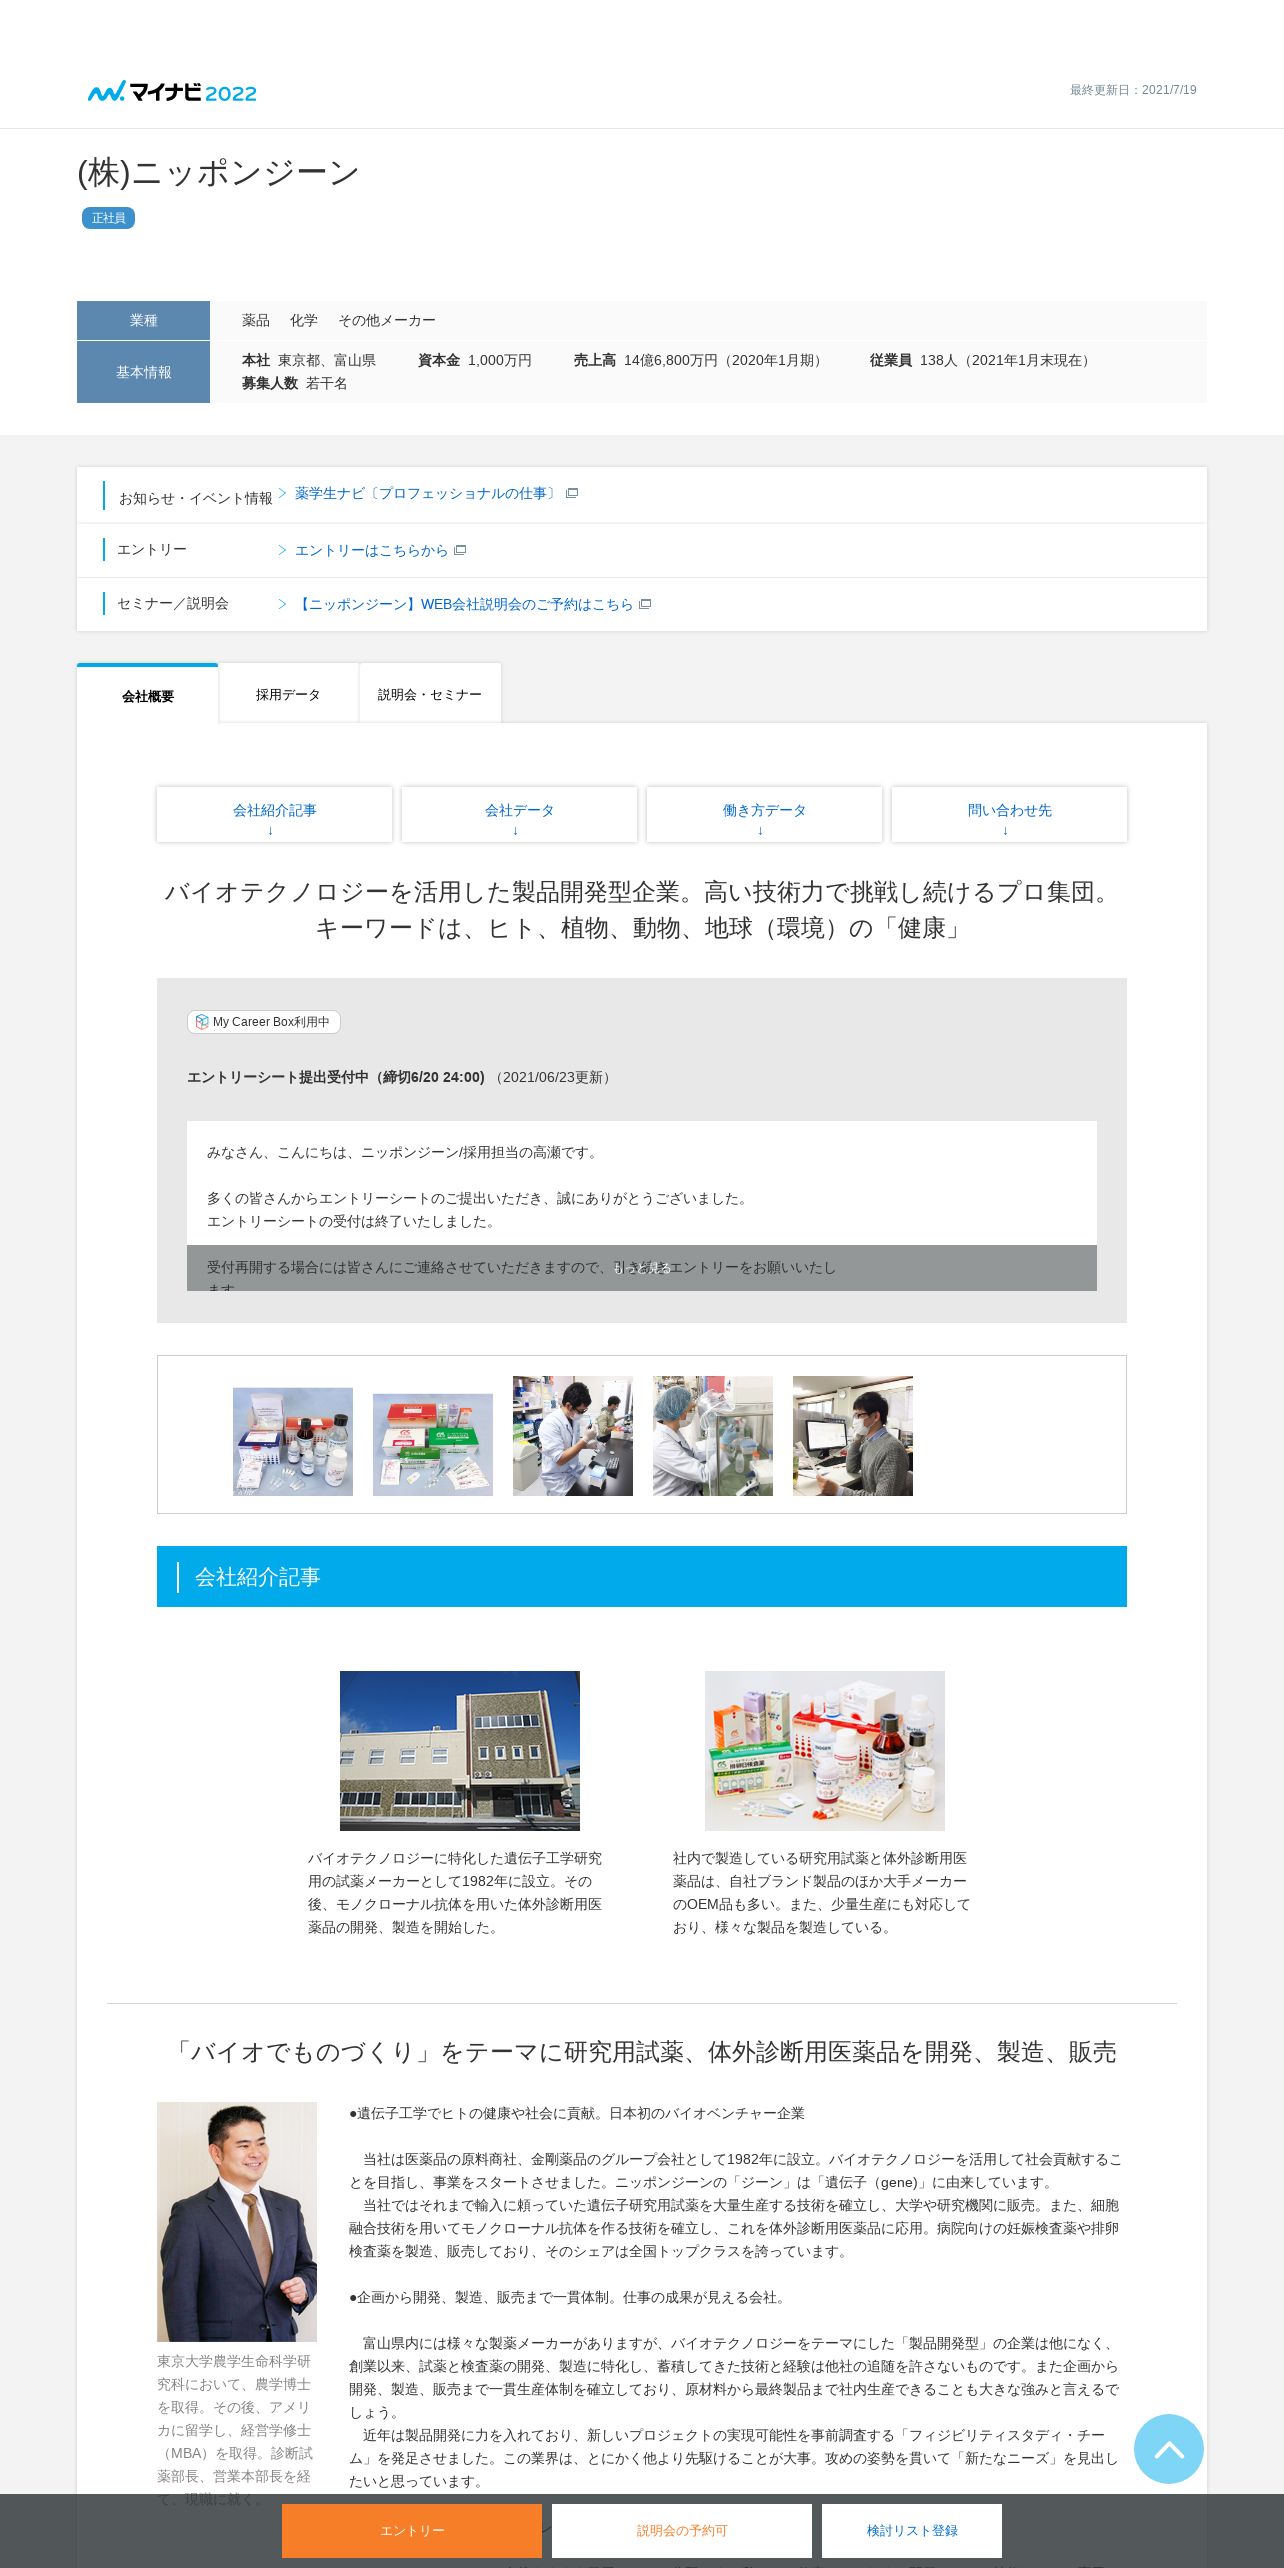Screen dimensions: 1284x2568
Task: Click external-link icon beside 薬学生ナビ link
Action: (572, 493)
